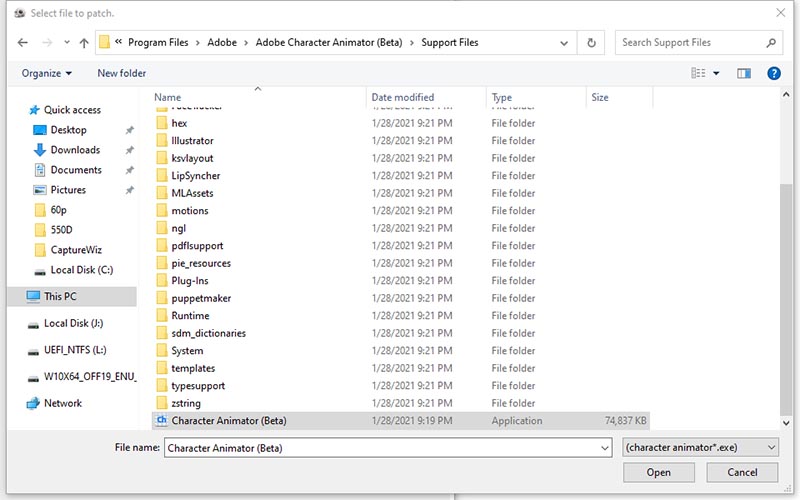Sort by Date modified column
Viewport: 800px width, 500px height.
coord(403,97)
